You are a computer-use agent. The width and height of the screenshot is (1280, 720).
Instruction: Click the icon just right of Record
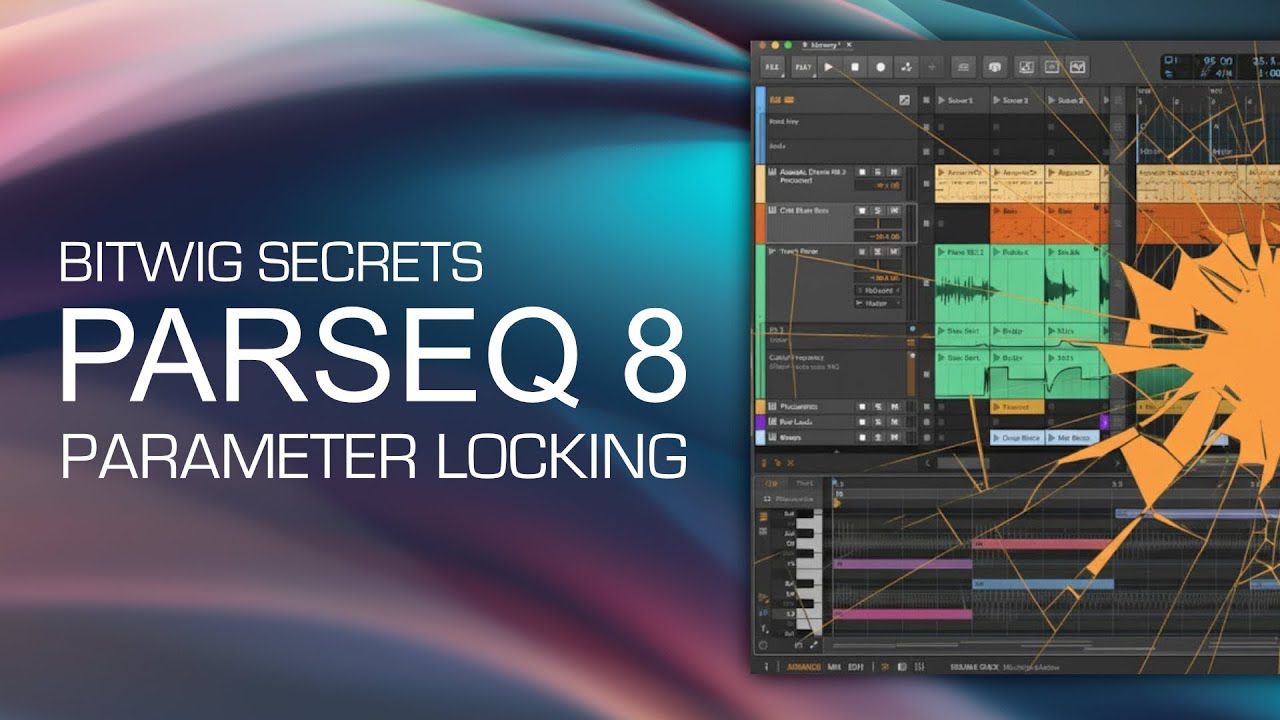907,67
